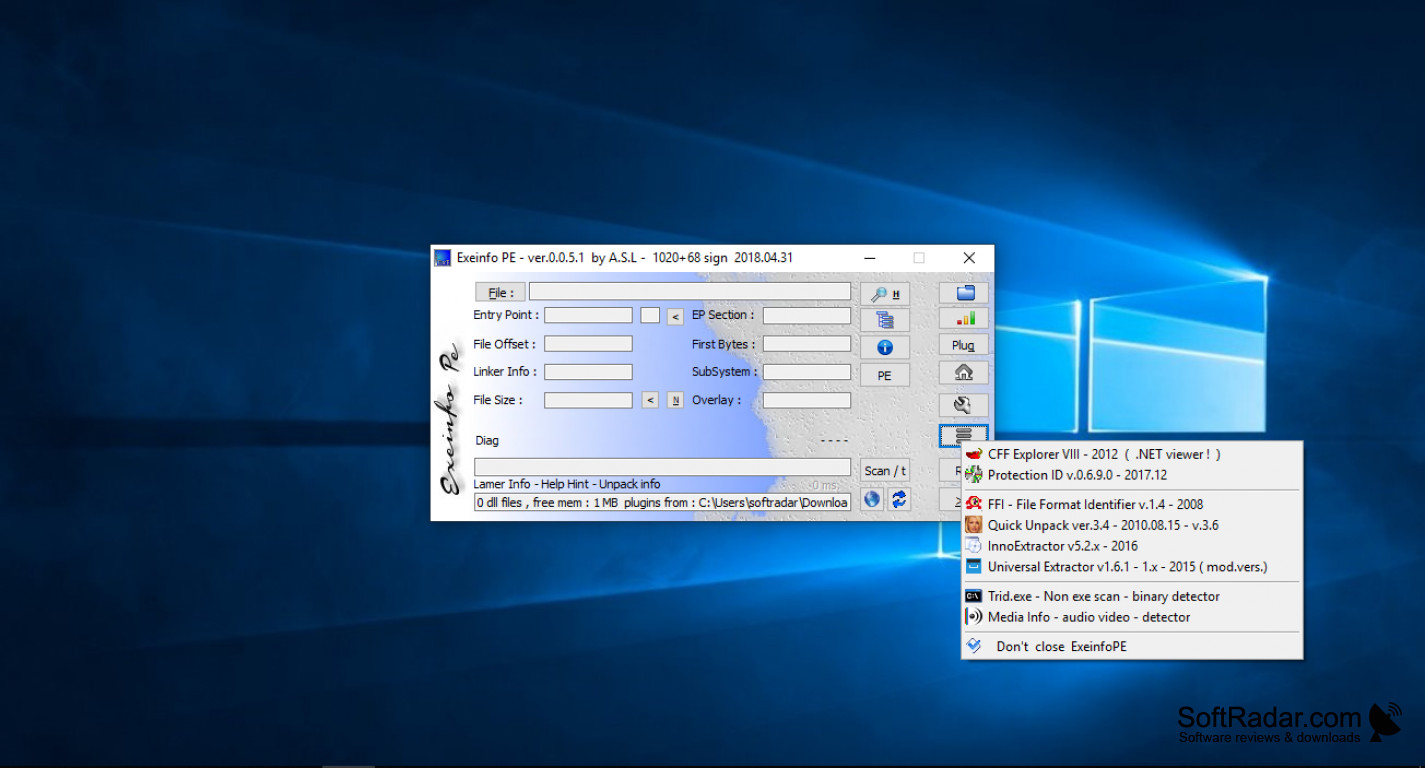Launch CFF Explorer VIII from the menu
The height and width of the screenshot is (768, 1425).
1132,454
